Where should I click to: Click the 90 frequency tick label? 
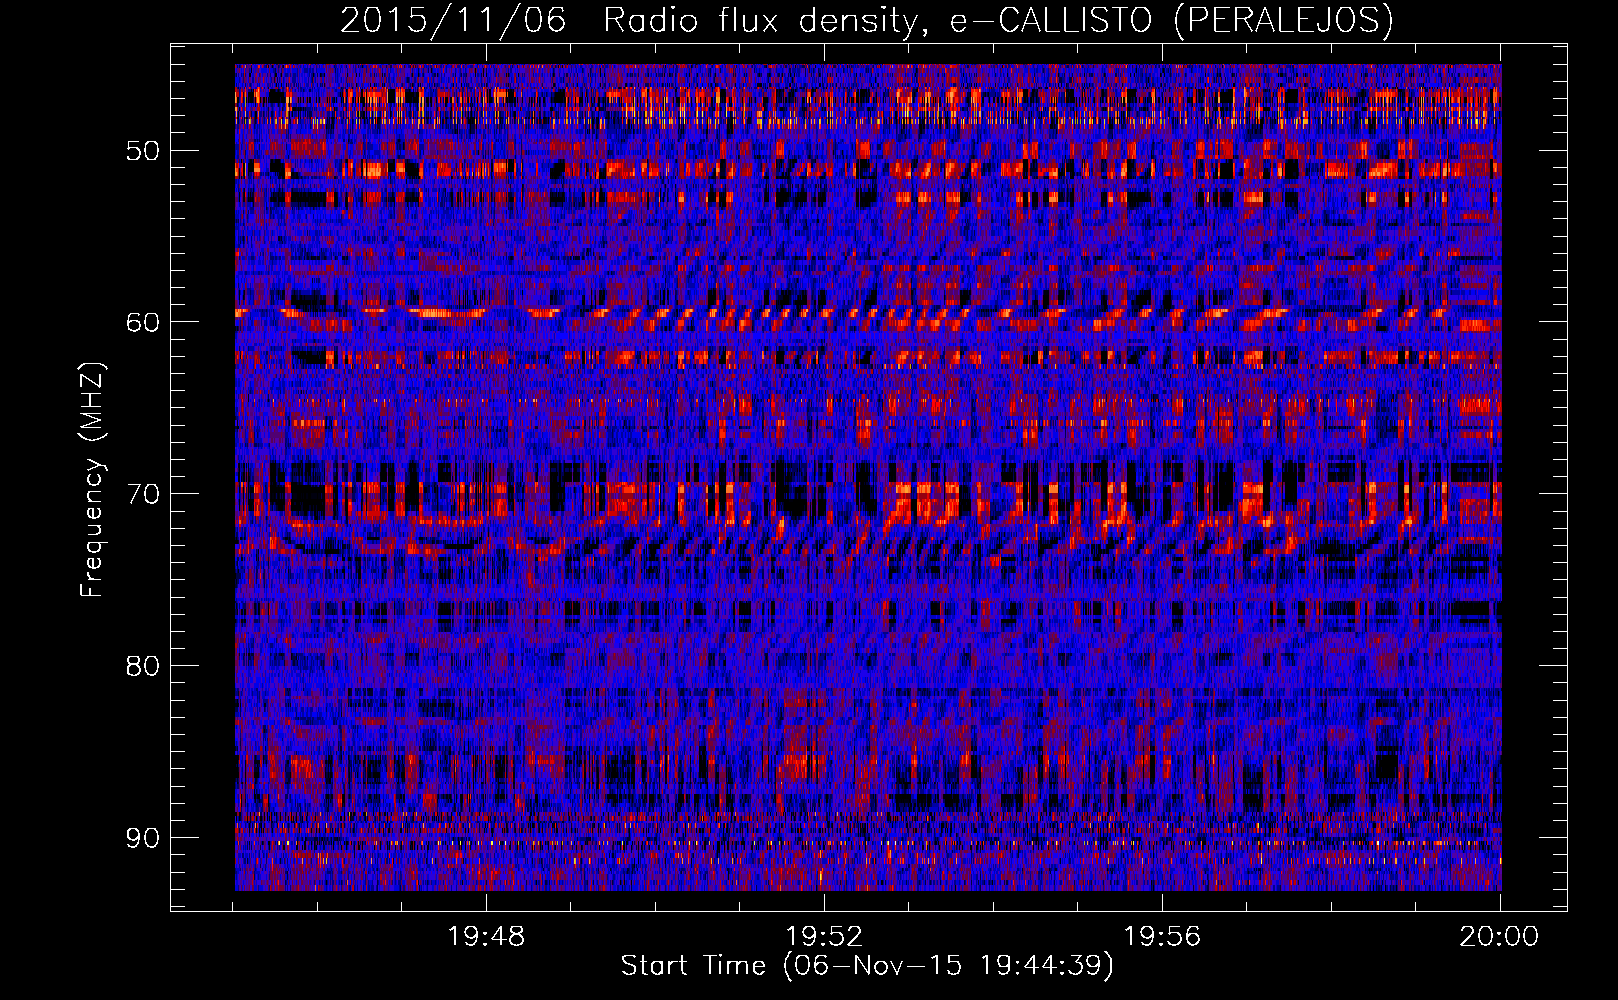coord(142,837)
